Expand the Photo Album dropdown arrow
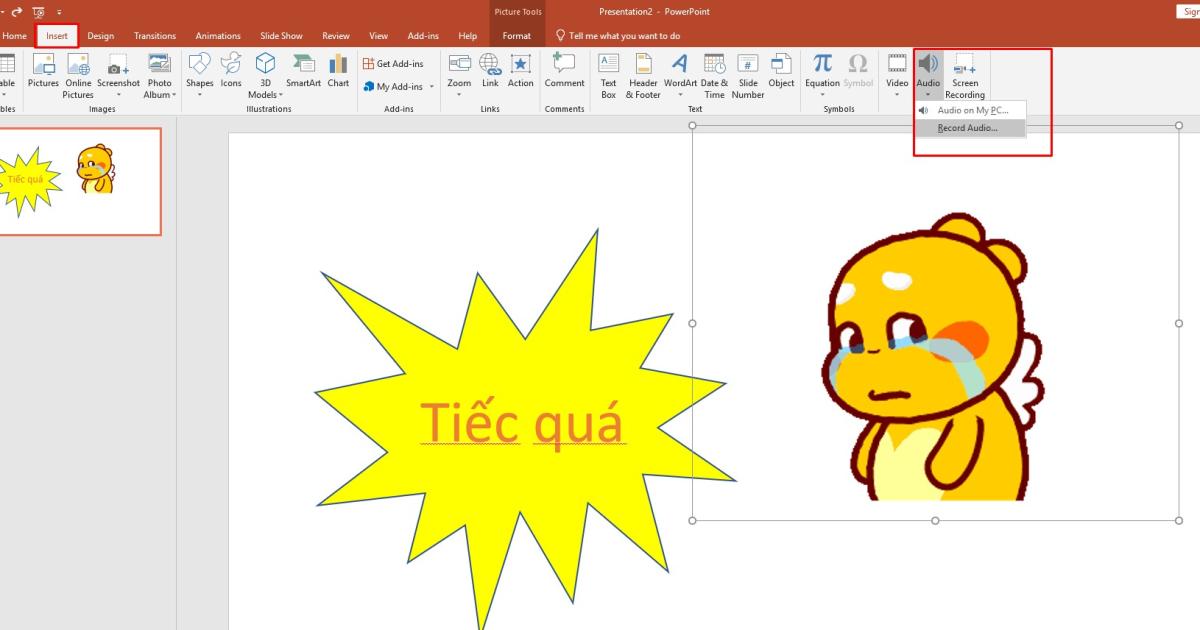The image size is (1200, 630). pyautogui.click(x=175, y=95)
